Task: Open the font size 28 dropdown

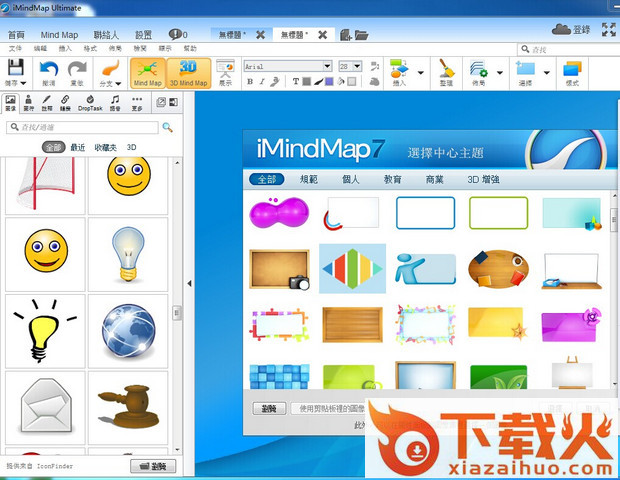Action: (x=357, y=66)
